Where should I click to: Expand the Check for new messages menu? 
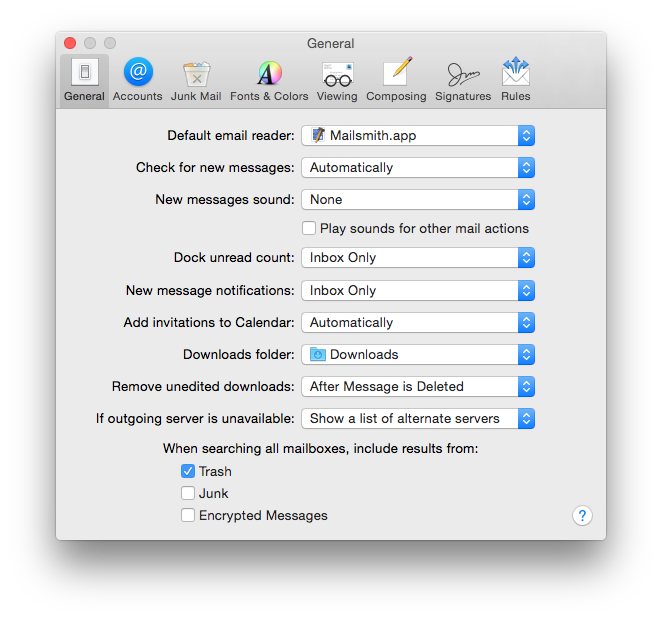point(418,168)
